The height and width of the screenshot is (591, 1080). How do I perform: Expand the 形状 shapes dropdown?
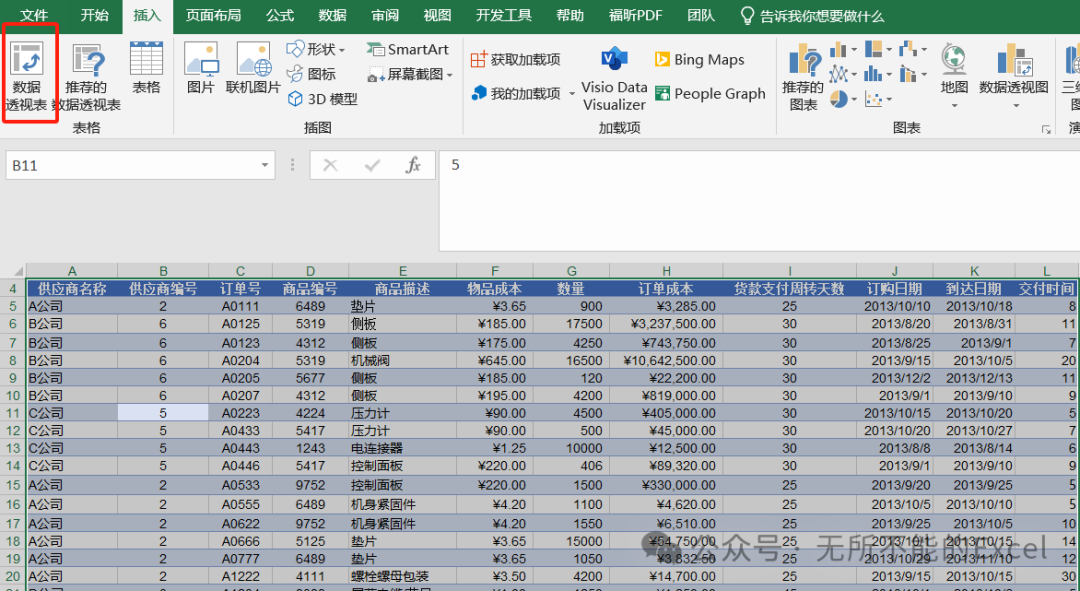point(342,50)
